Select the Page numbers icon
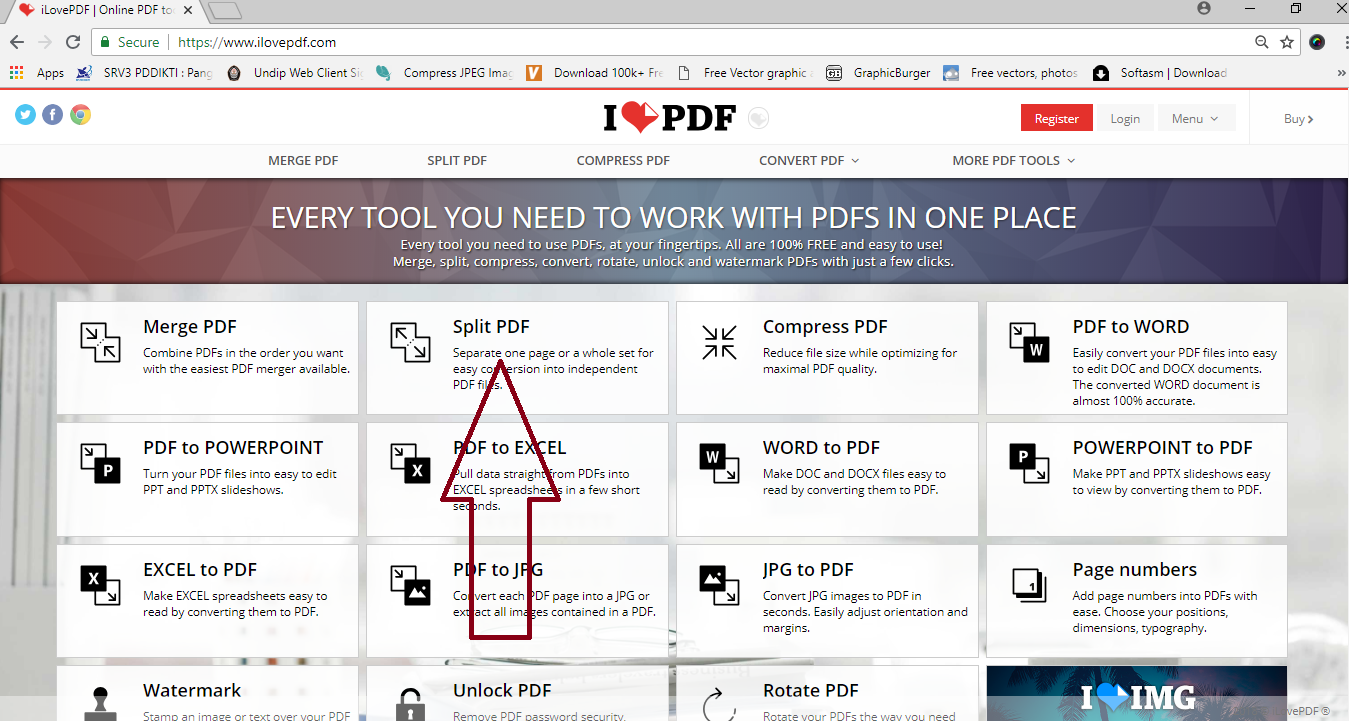The height and width of the screenshot is (721, 1349). pos(1029,584)
